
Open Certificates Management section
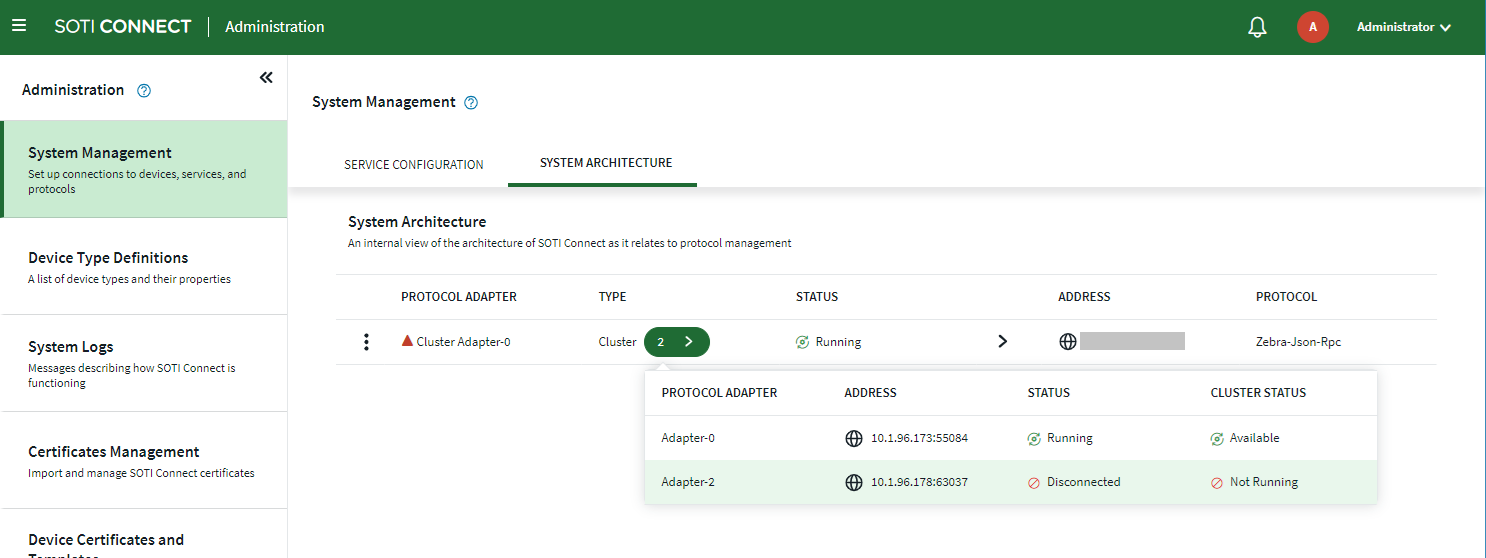tap(144, 460)
